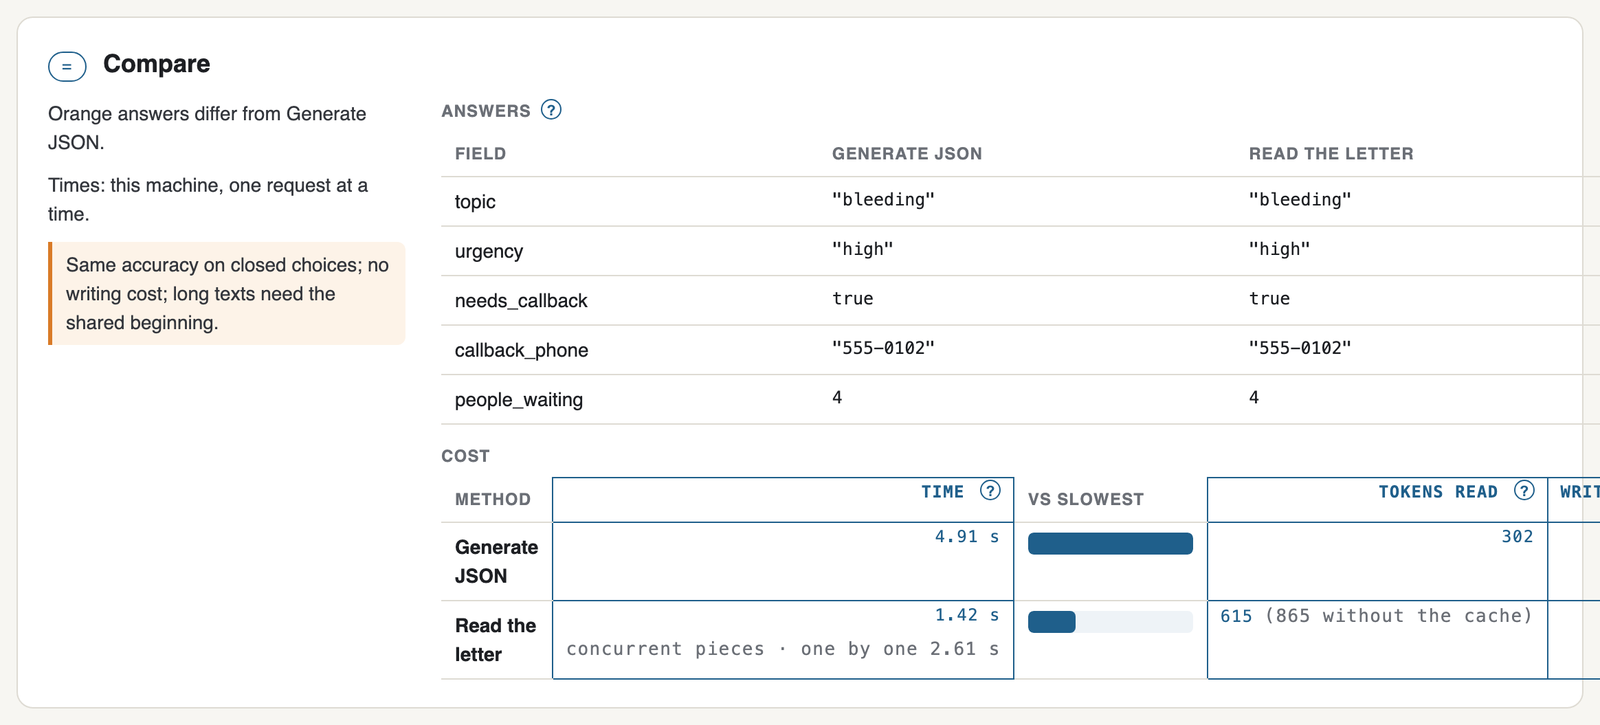Click the orange accuracy callout note
This screenshot has width=1600, height=725.
227,293
